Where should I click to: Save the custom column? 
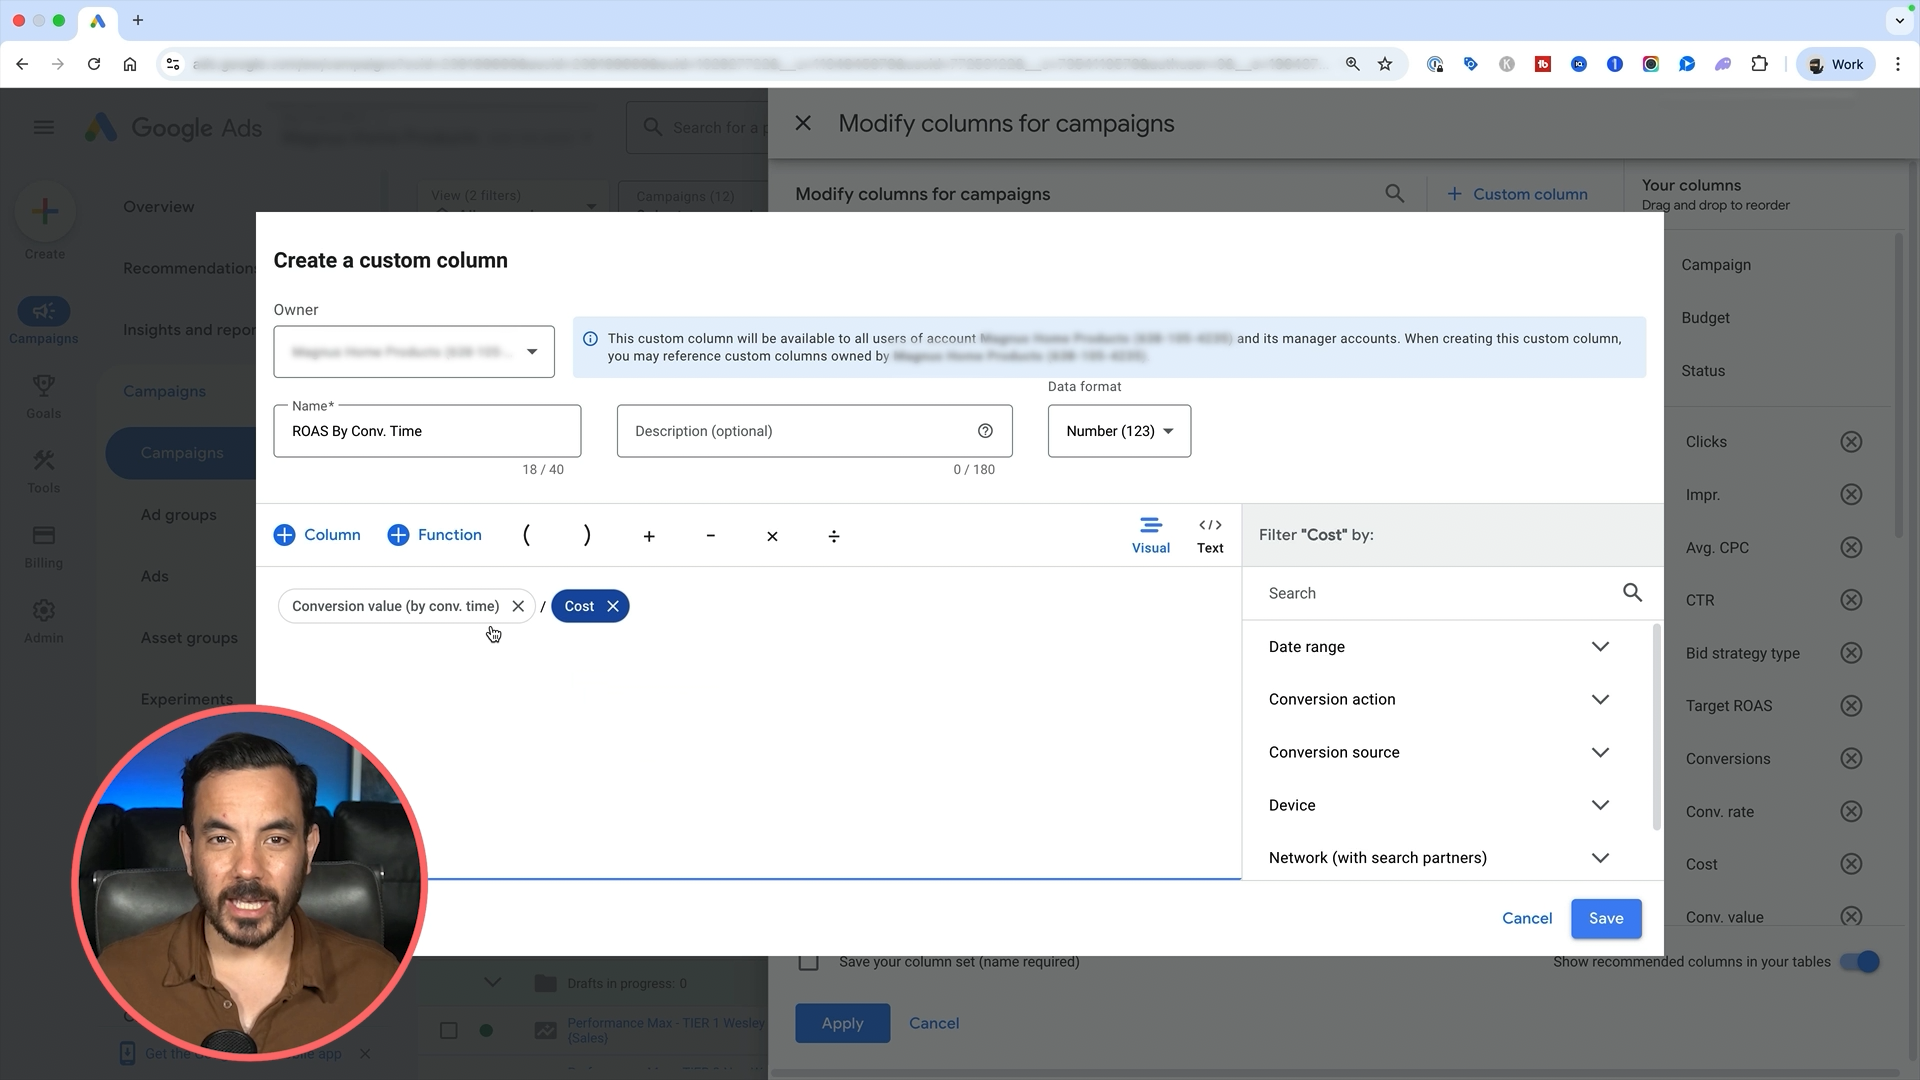click(1605, 918)
